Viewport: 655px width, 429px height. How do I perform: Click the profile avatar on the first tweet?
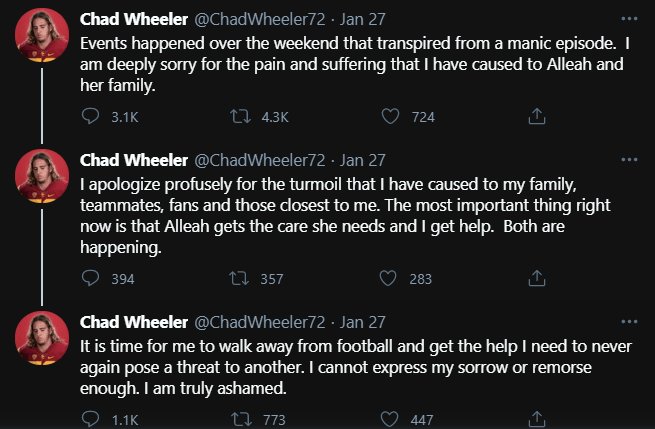click(x=42, y=35)
